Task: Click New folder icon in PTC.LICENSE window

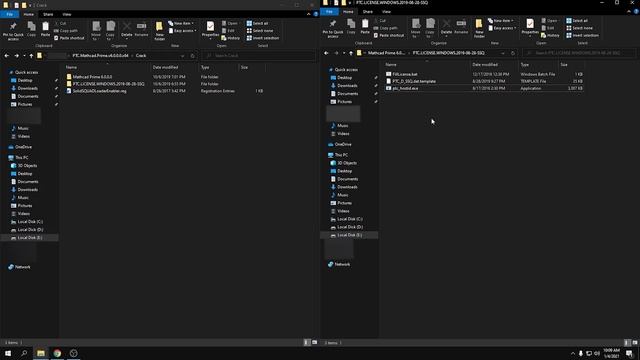Action: tap(479, 28)
